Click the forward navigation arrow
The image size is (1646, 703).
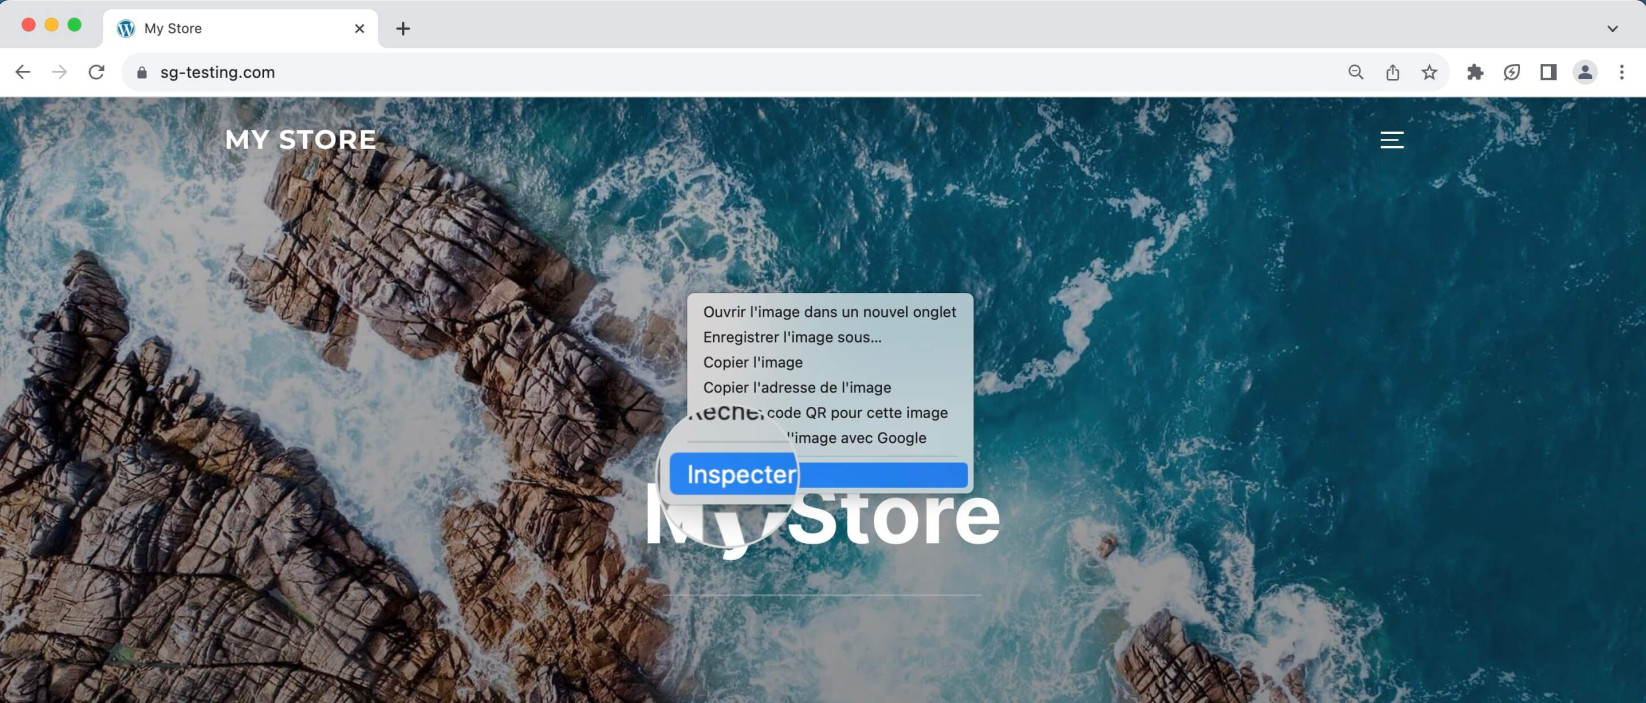(60, 72)
